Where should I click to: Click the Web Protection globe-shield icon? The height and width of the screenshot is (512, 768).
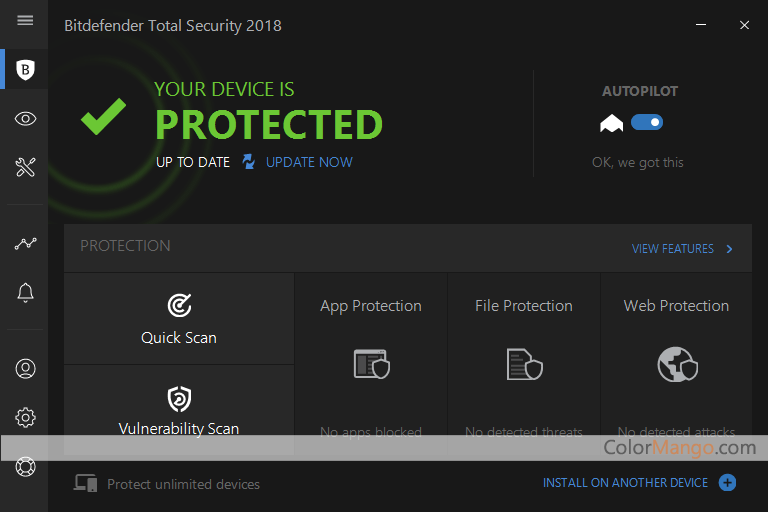677,365
